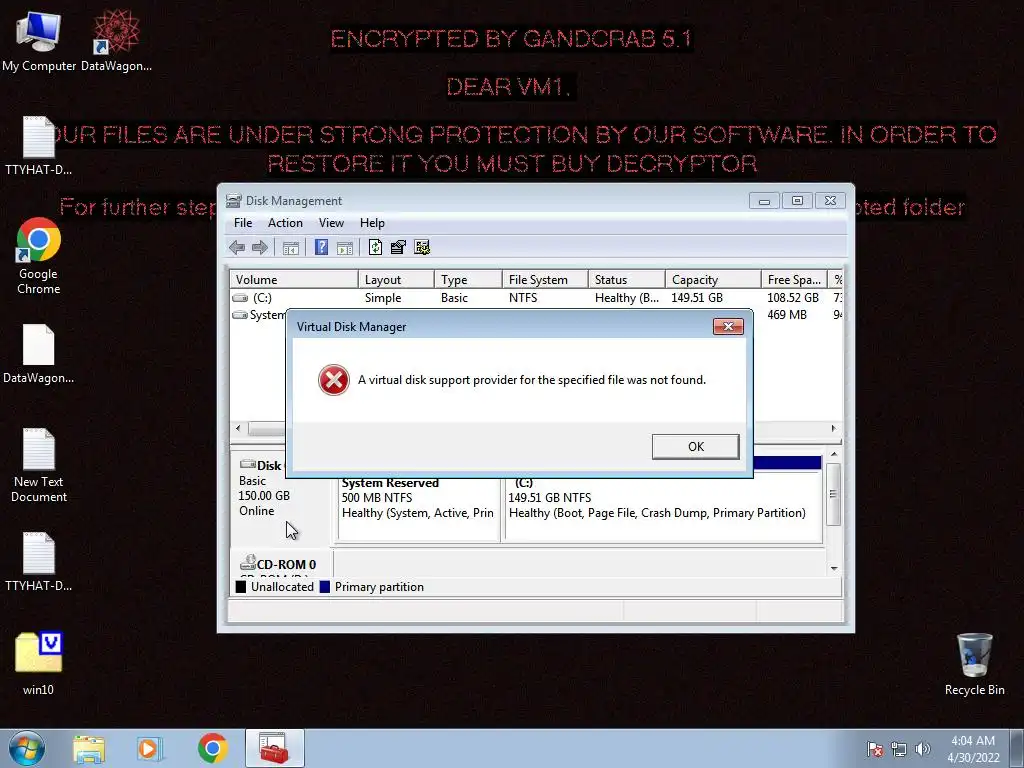Sort by the Volume column header

pos(294,280)
